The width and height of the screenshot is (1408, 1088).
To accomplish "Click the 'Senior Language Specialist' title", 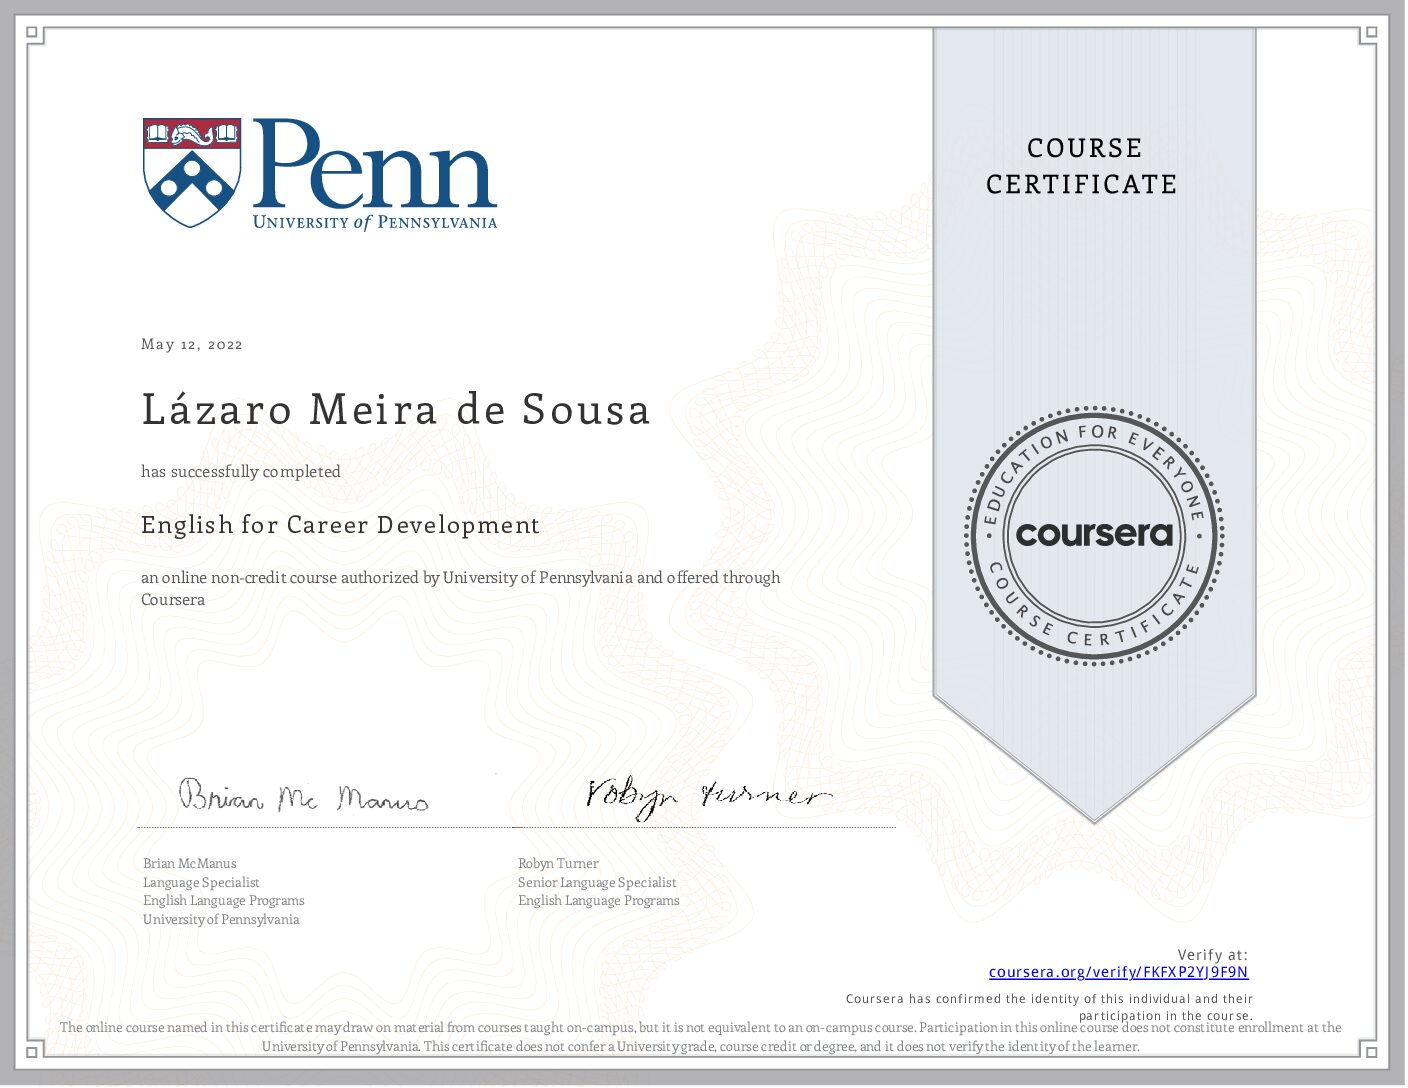I will point(597,882).
